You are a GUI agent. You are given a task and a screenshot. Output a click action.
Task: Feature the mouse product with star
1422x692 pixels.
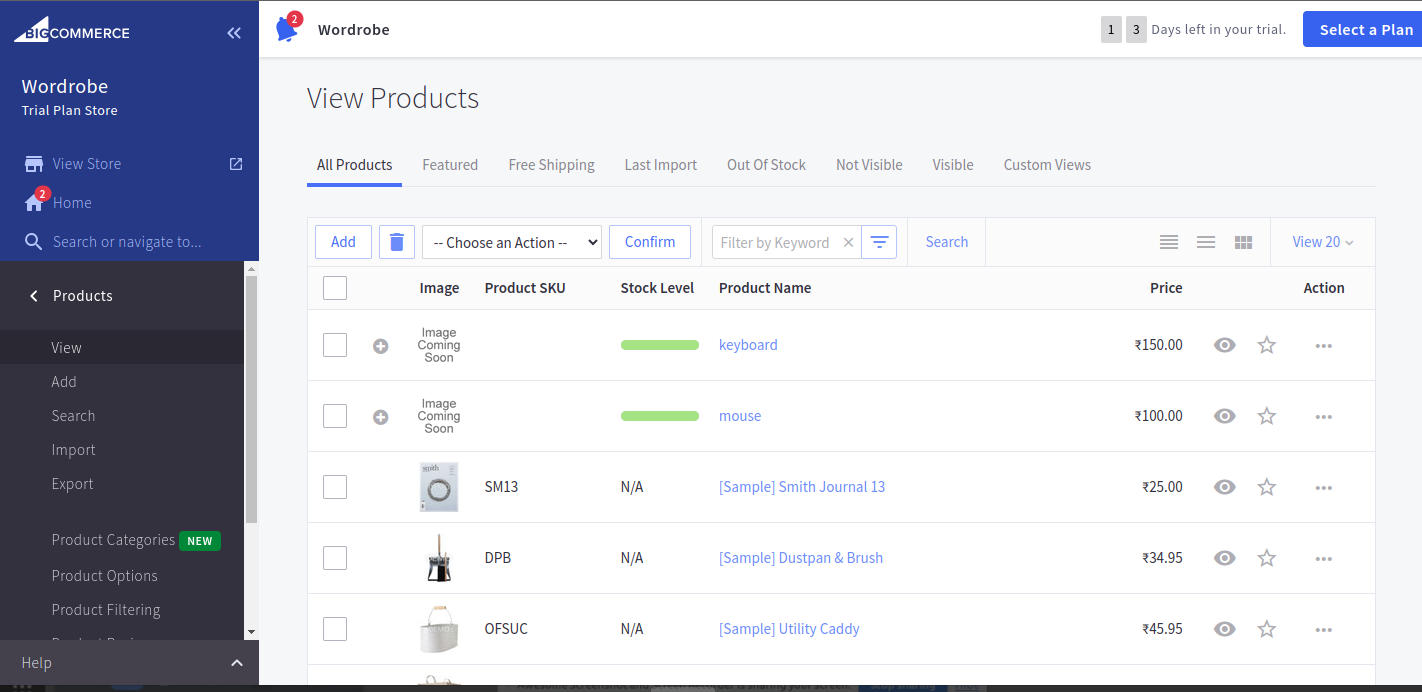click(x=1267, y=416)
